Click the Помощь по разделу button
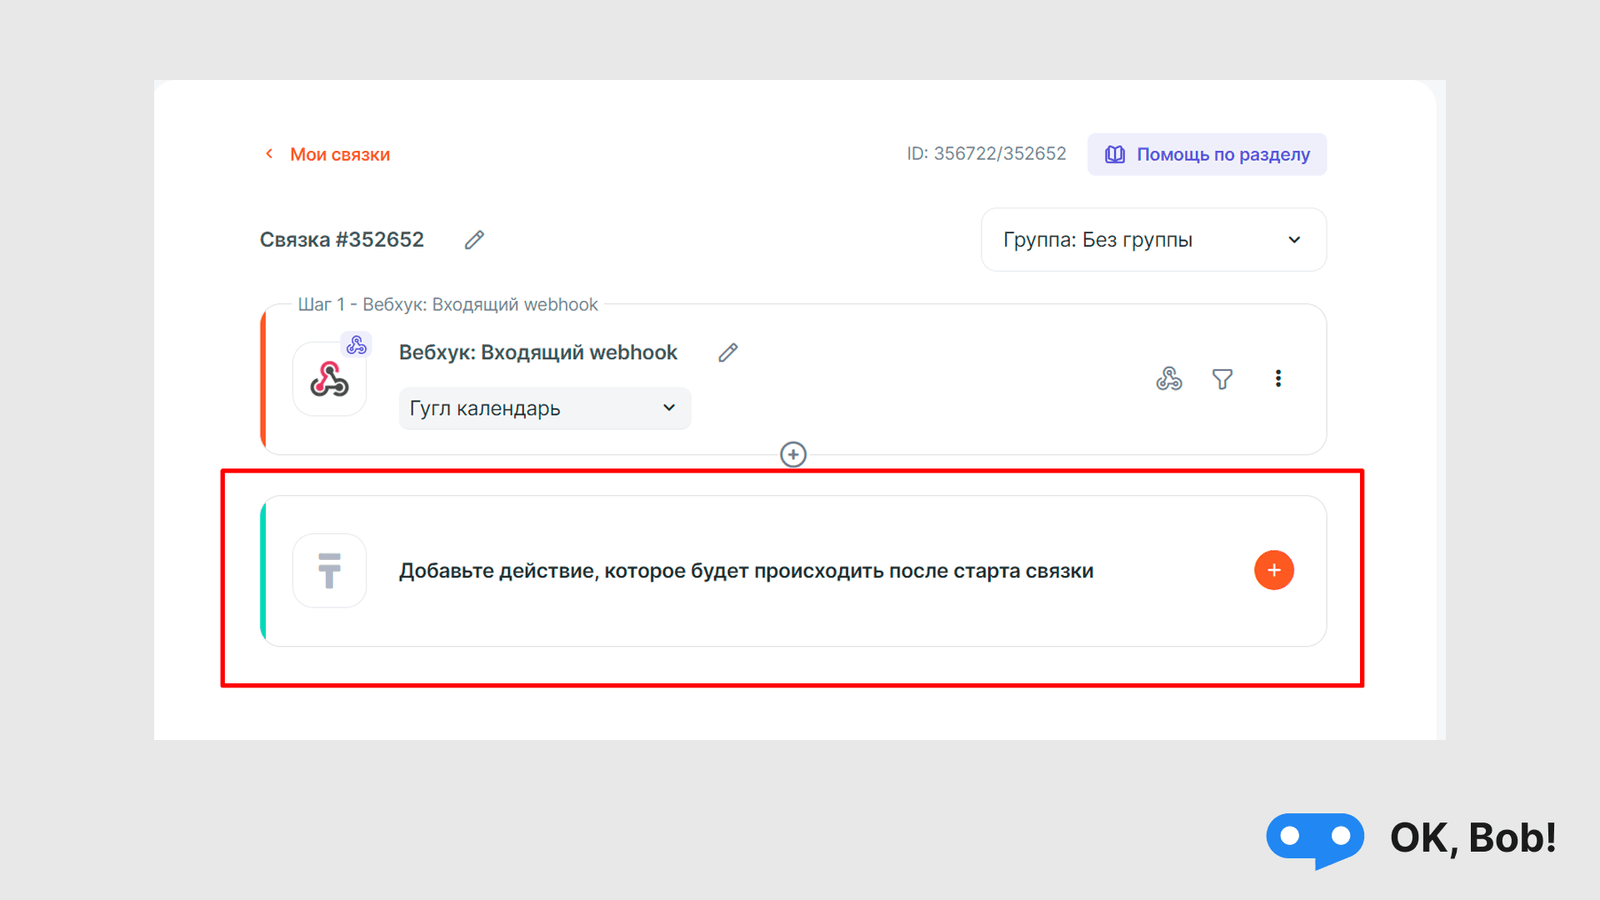 pos(1206,154)
